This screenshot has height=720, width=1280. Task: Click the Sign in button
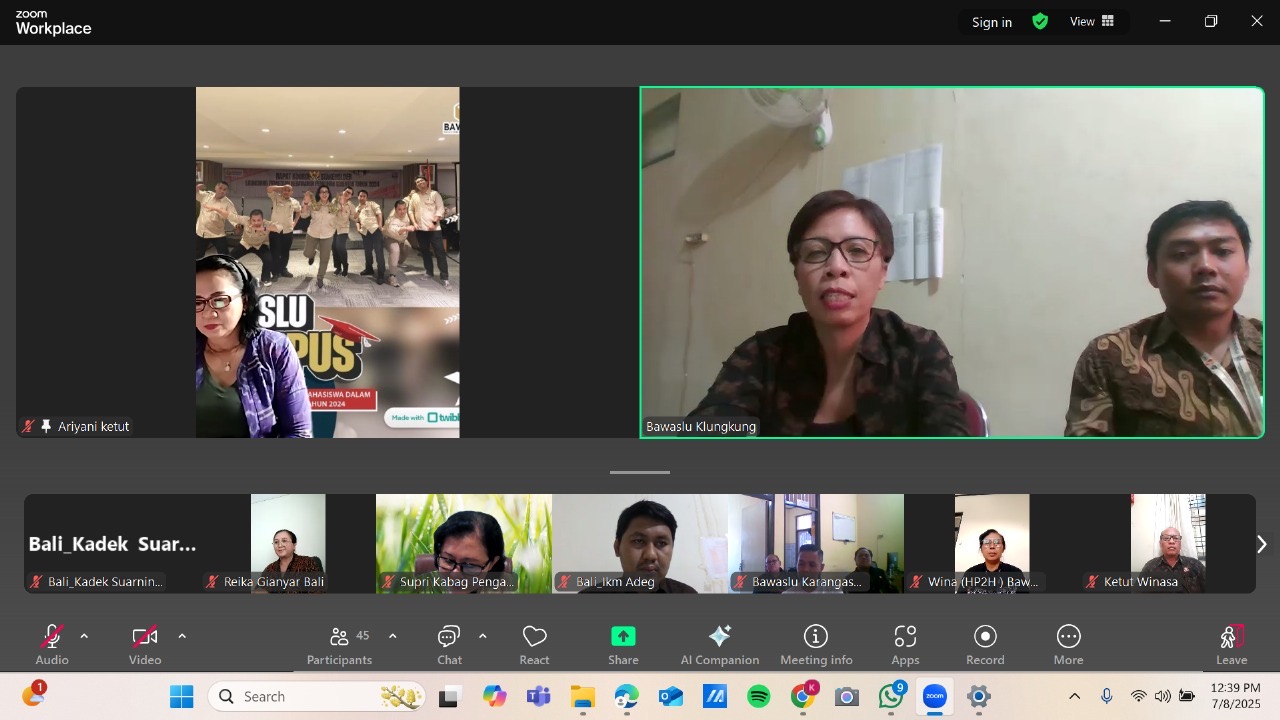991,22
